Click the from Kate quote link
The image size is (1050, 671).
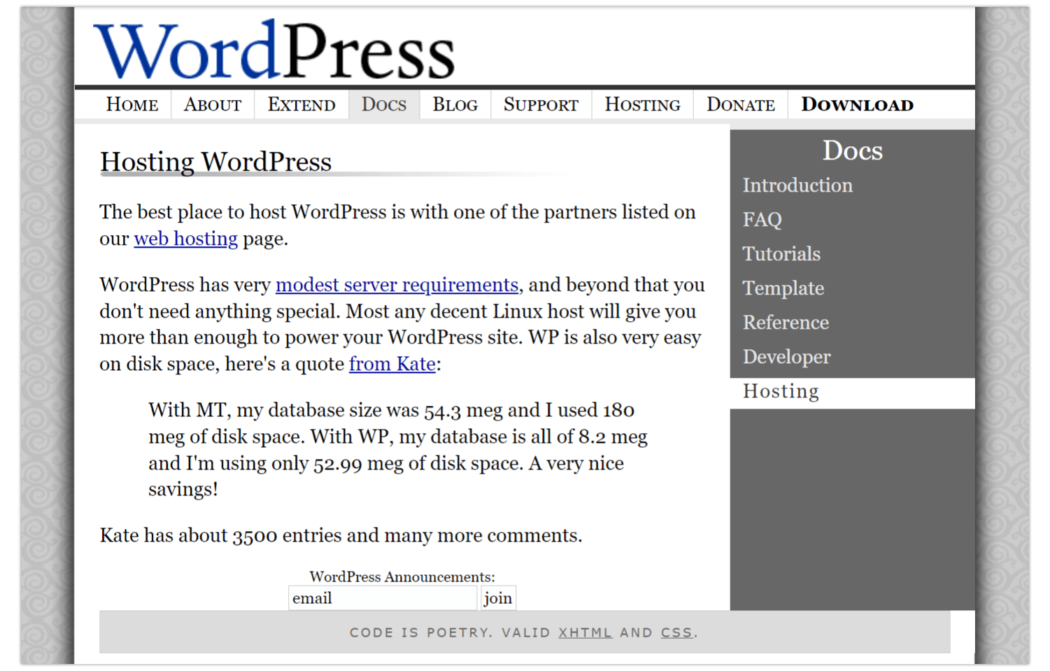point(392,364)
